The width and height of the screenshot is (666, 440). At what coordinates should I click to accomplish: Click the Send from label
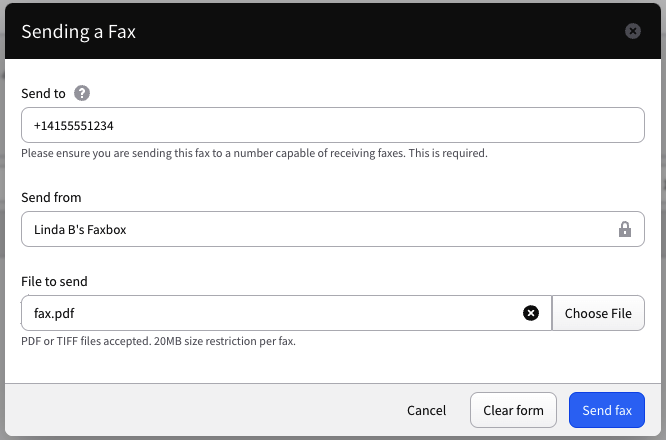(51, 197)
